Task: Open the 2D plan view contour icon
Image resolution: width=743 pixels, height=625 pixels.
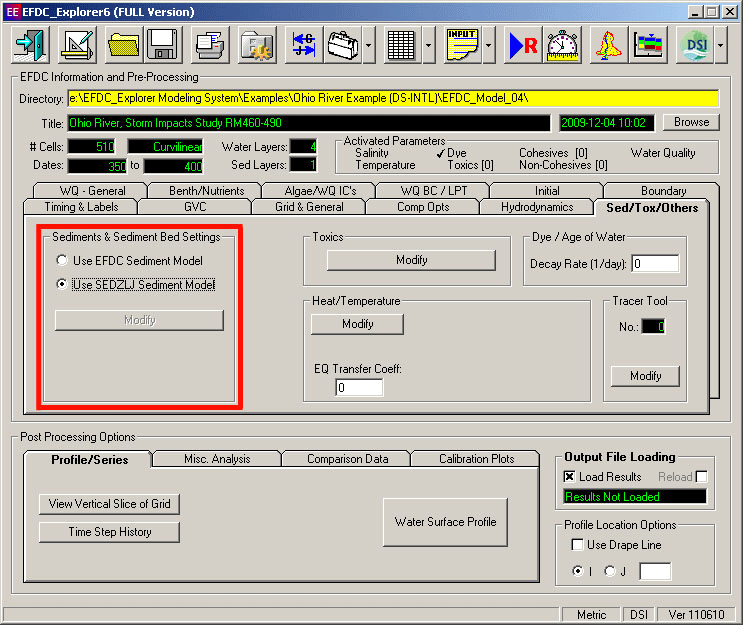Action: point(609,45)
